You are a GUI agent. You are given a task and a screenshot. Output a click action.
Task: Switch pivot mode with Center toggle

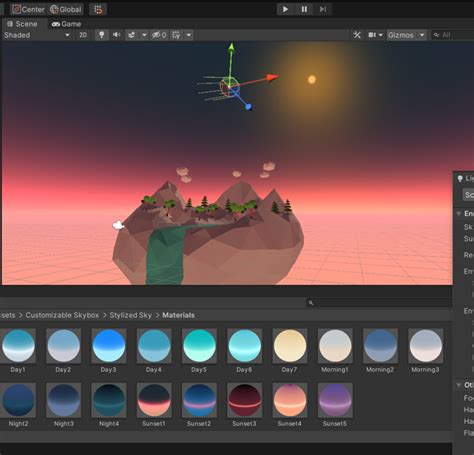pos(28,9)
